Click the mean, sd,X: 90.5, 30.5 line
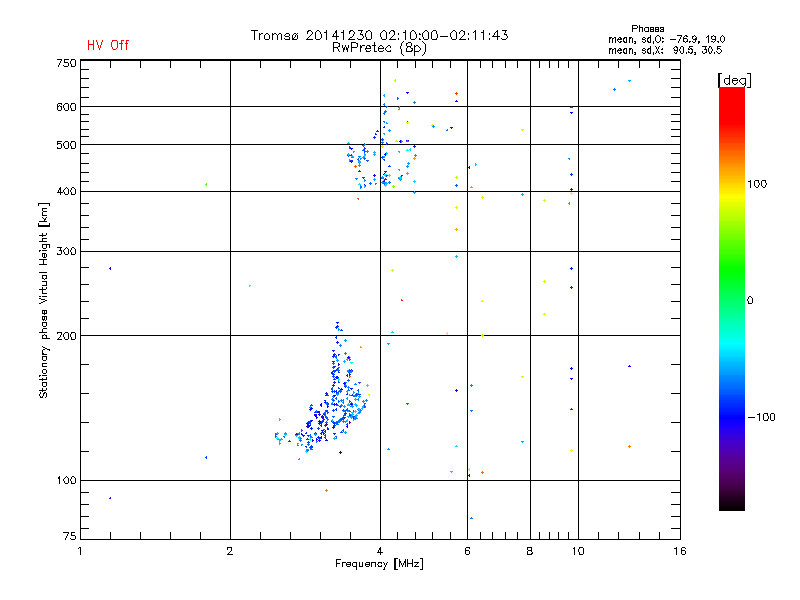The image size is (800, 600). point(665,50)
